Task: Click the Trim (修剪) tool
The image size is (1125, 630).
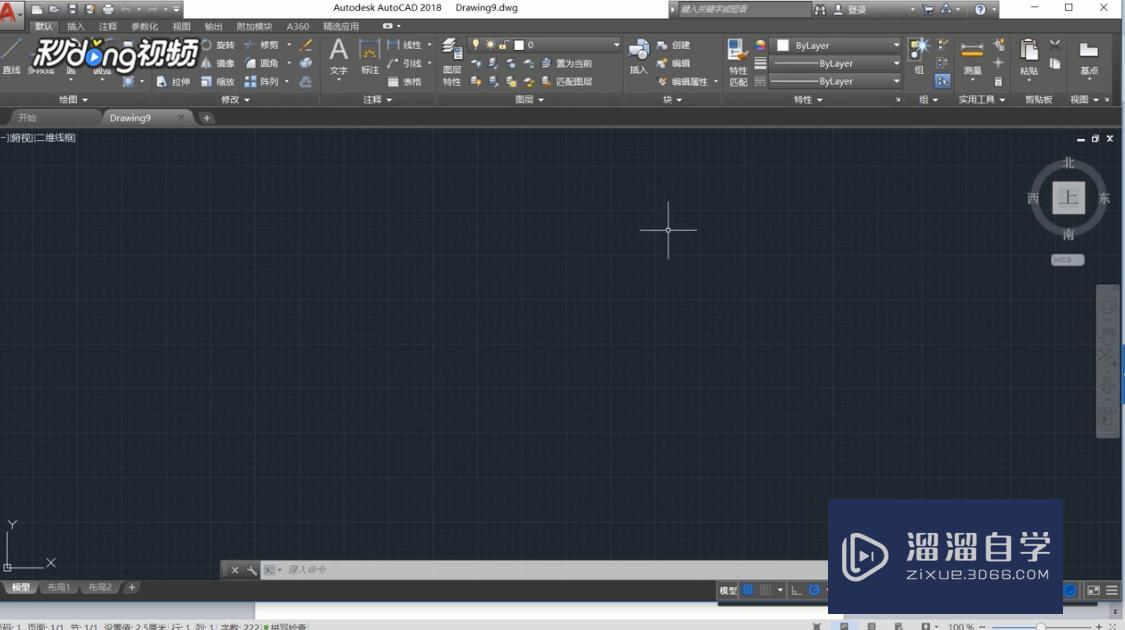Action: click(262, 44)
